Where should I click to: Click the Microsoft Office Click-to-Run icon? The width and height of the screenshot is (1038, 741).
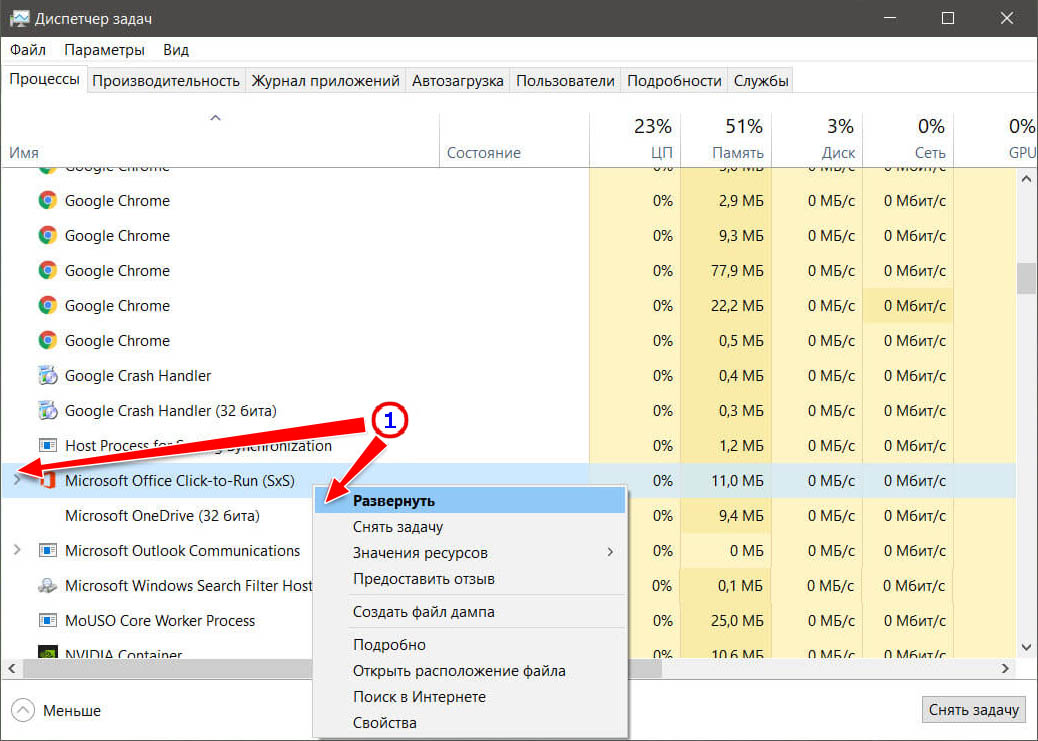coord(48,481)
